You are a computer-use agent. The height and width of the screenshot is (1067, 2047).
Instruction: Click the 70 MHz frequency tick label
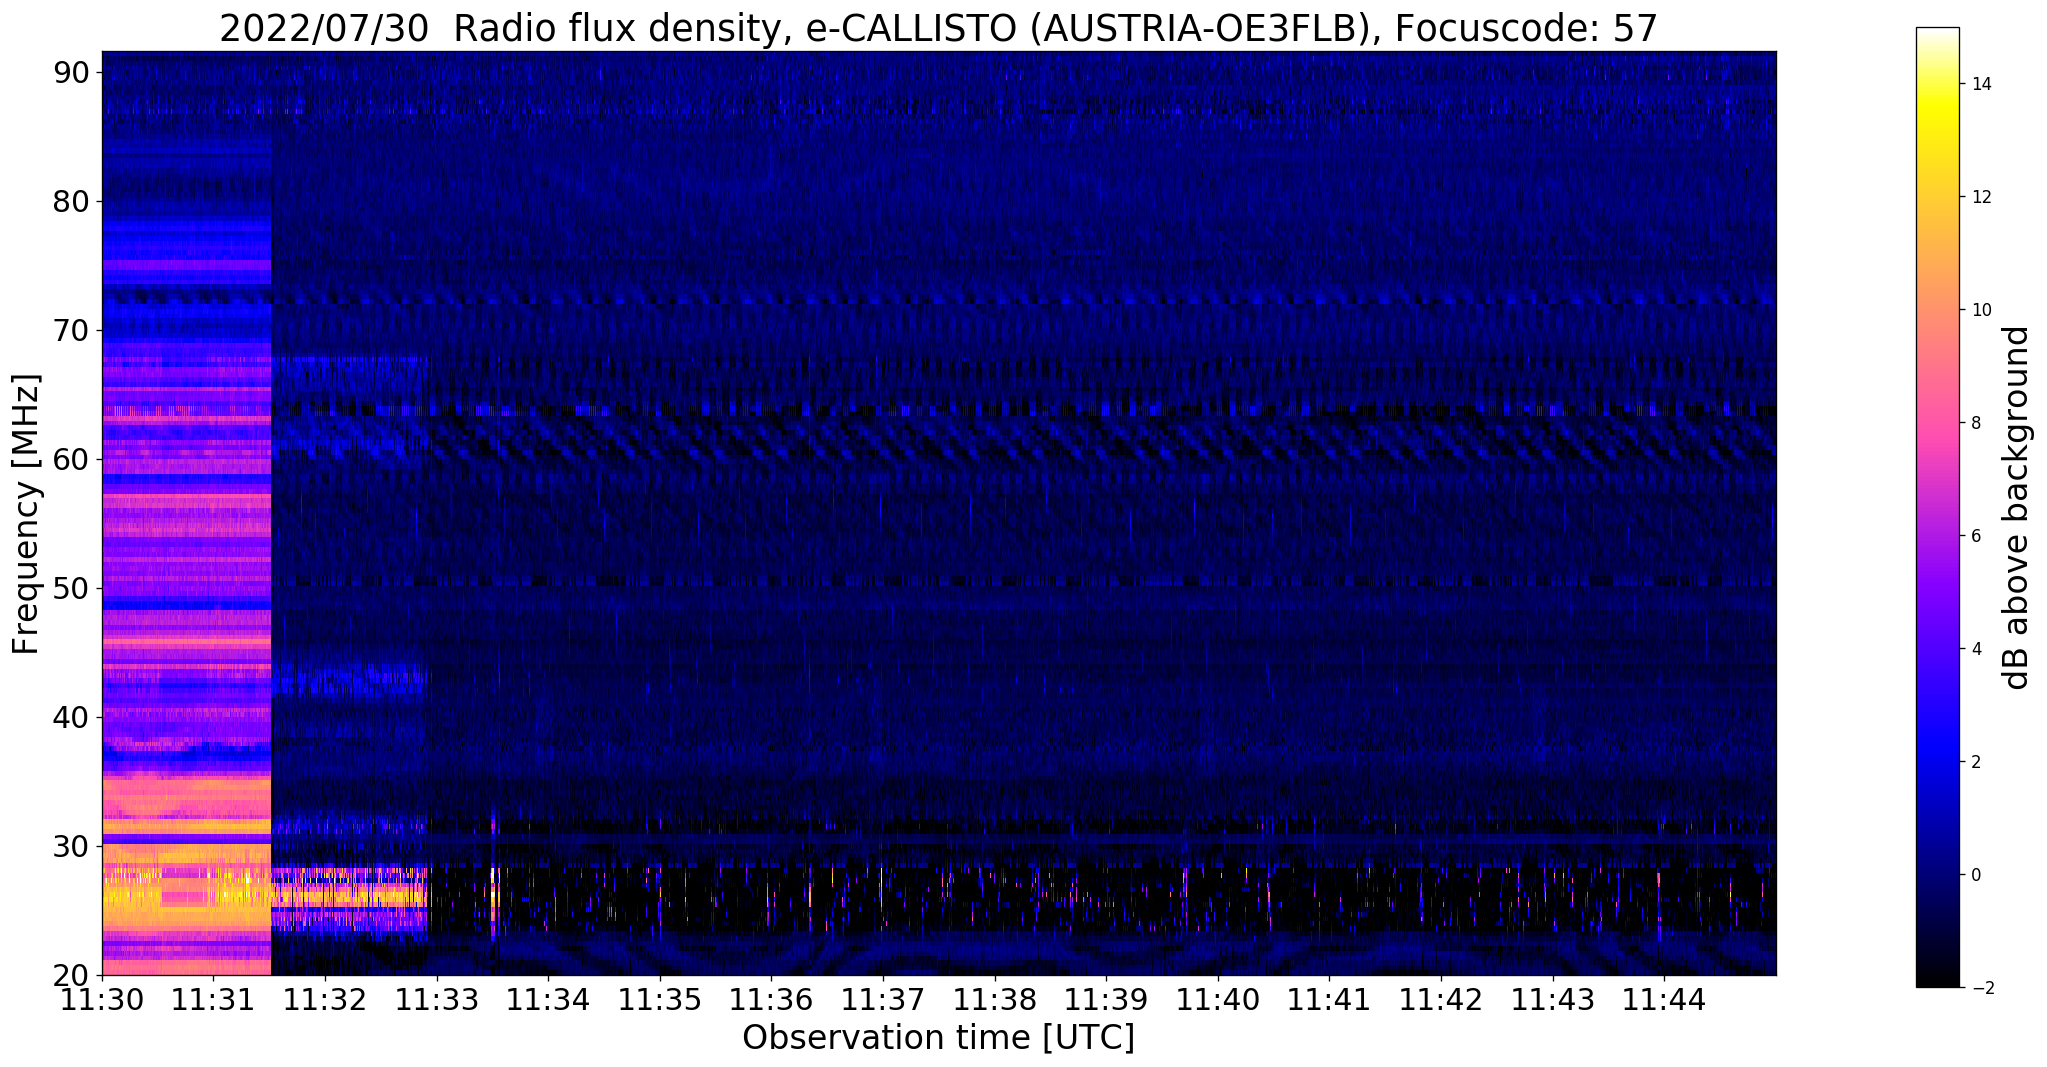70,330
